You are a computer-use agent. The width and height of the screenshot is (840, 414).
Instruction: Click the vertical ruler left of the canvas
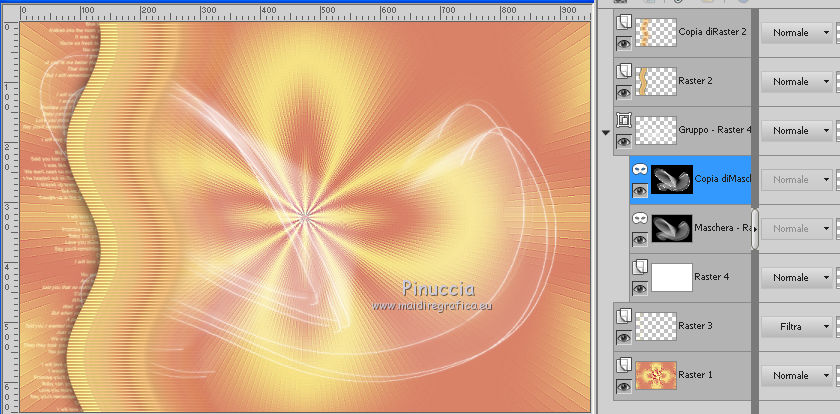(10, 216)
